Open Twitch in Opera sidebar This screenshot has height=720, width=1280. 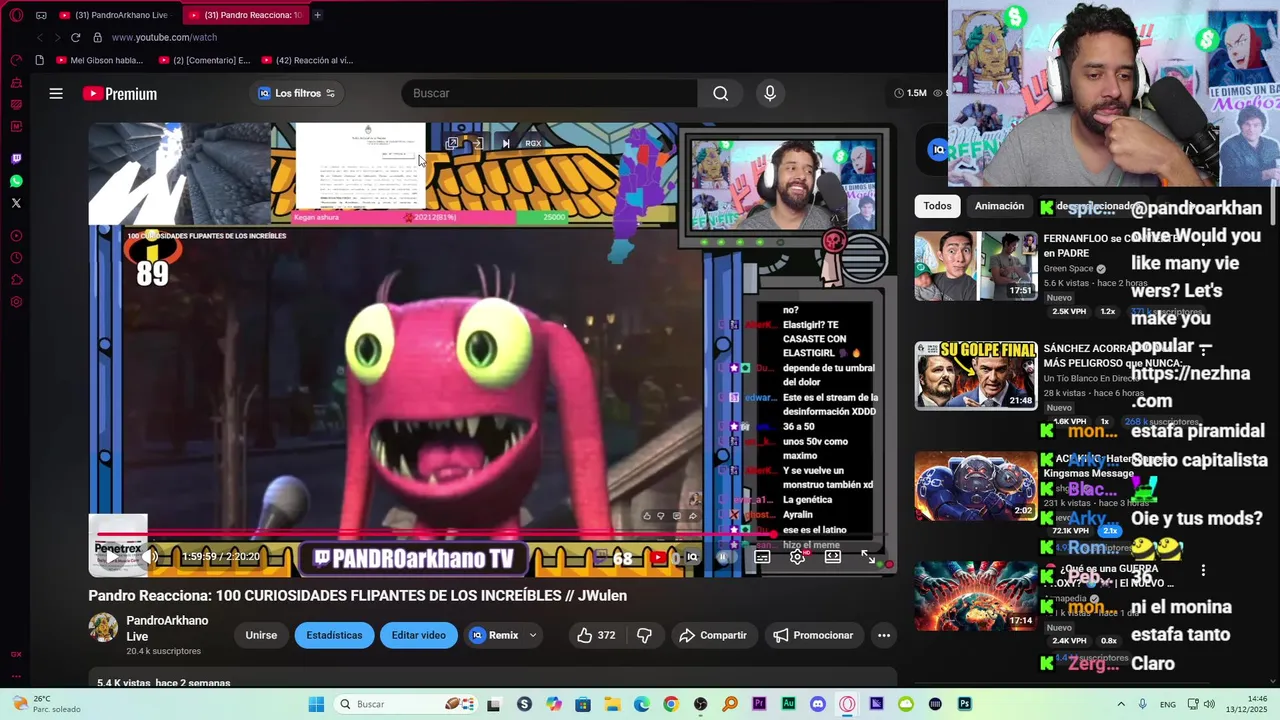tap(16, 159)
